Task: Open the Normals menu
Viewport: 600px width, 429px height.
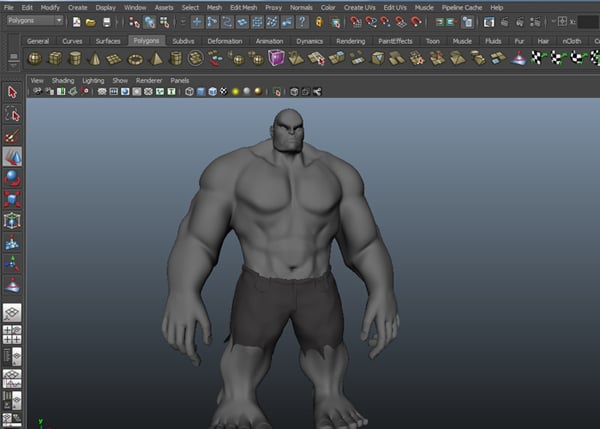Action: pyautogui.click(x=301, y=7)
